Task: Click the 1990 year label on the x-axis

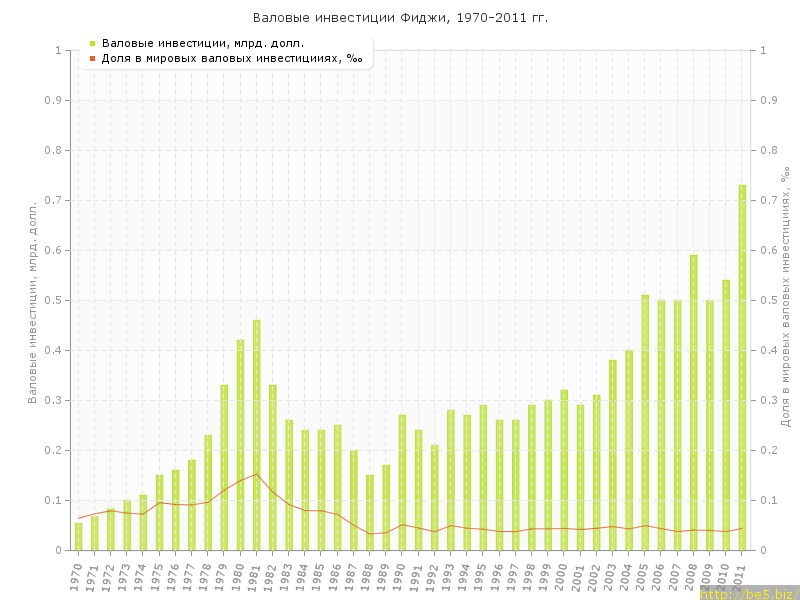Action: [400, 576]
